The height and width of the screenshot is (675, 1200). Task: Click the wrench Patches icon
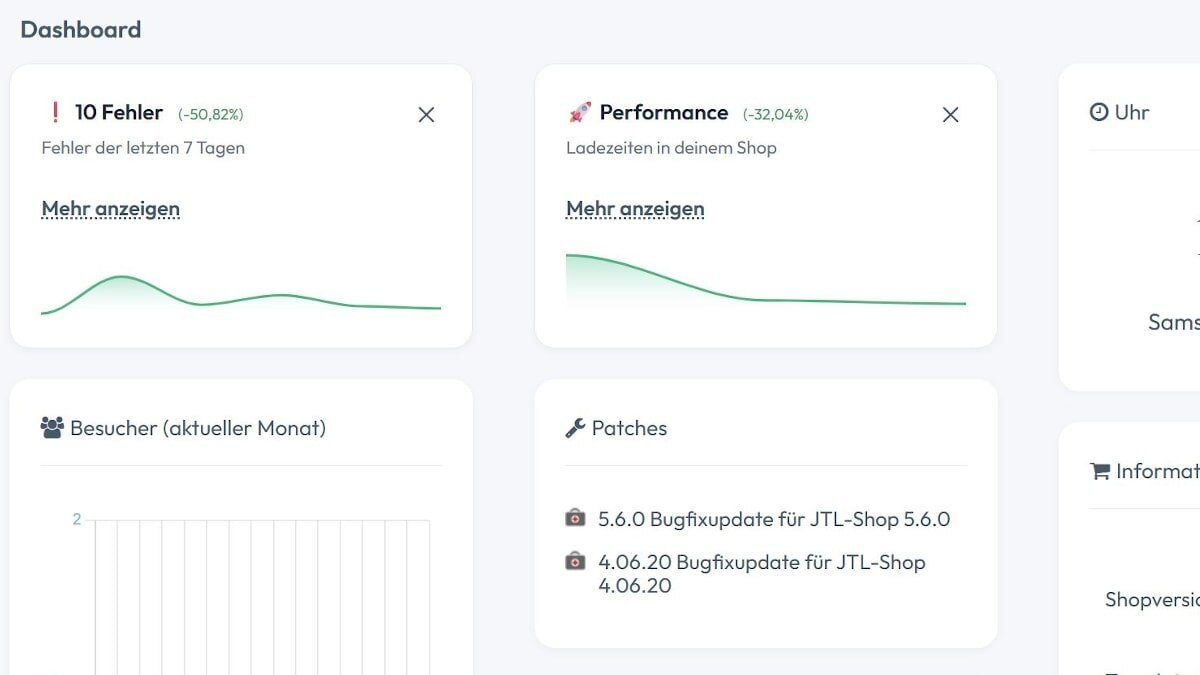tap(575, 428)
